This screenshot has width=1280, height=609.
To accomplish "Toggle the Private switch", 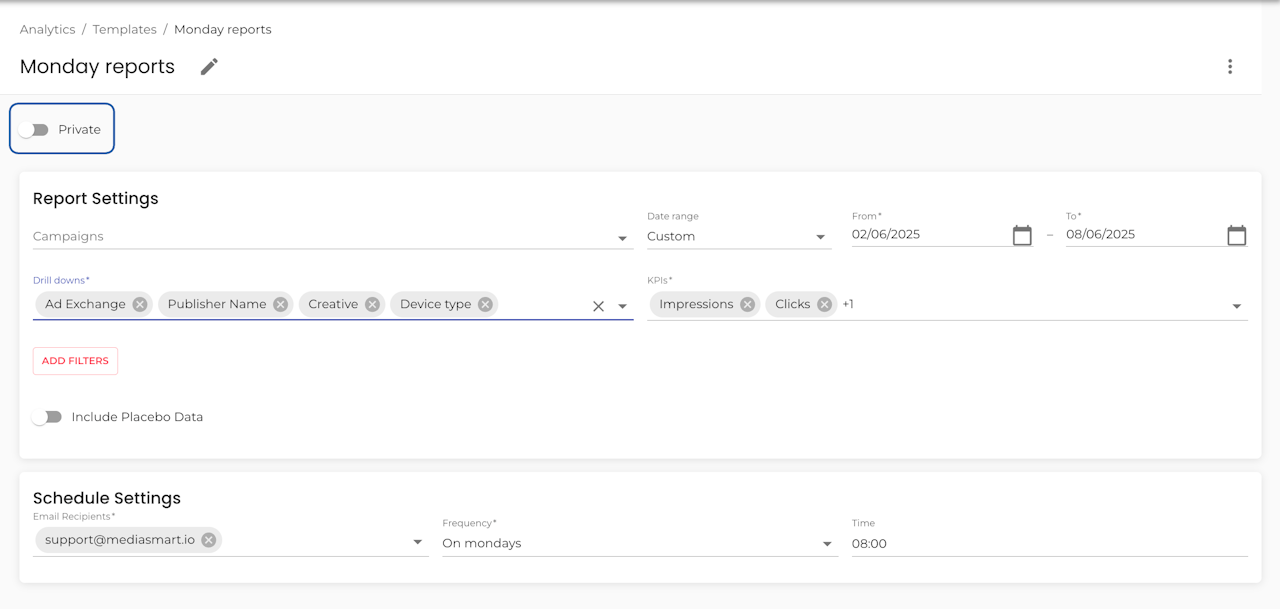I will click(x=34, y=130).
